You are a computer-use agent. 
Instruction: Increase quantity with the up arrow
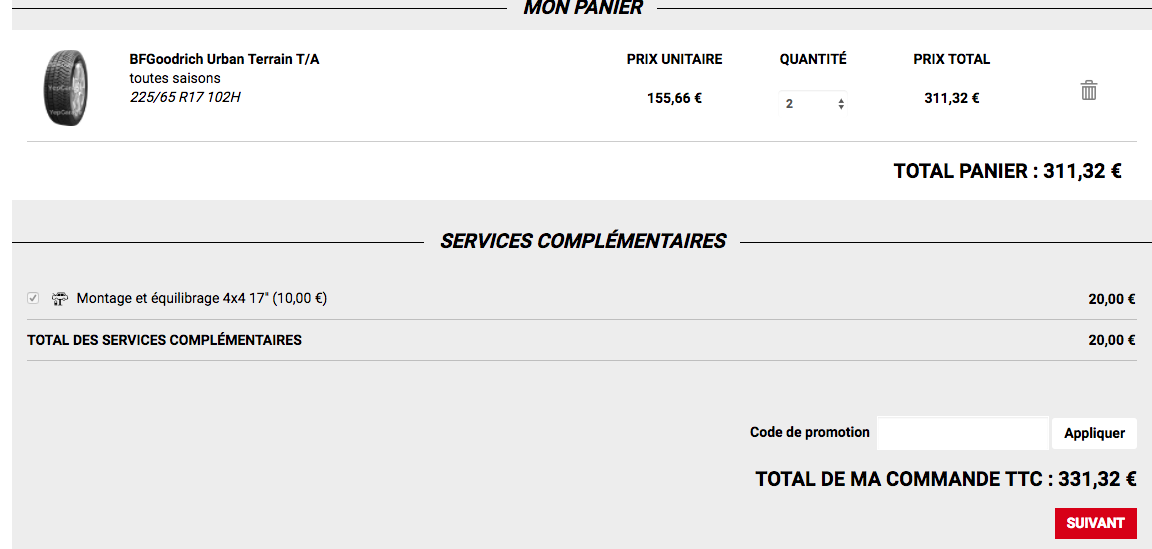pyautogui.click(x=840, y=100)
